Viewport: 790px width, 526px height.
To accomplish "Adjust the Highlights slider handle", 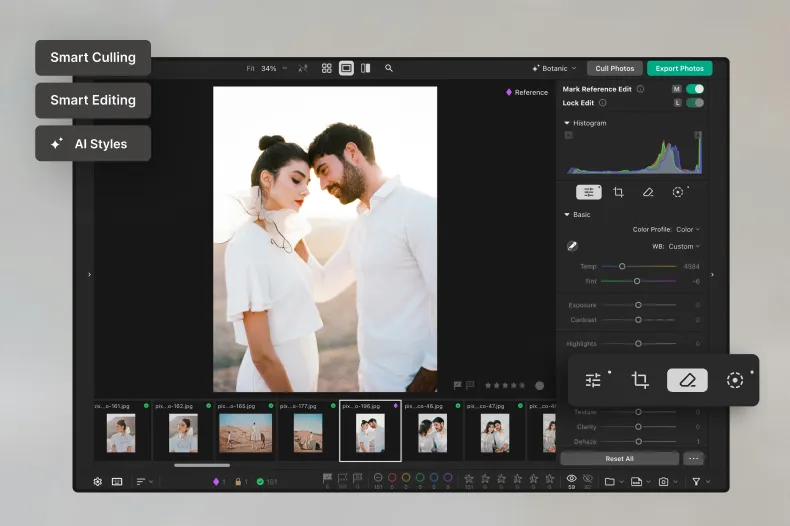I will [x=638, y=344].
